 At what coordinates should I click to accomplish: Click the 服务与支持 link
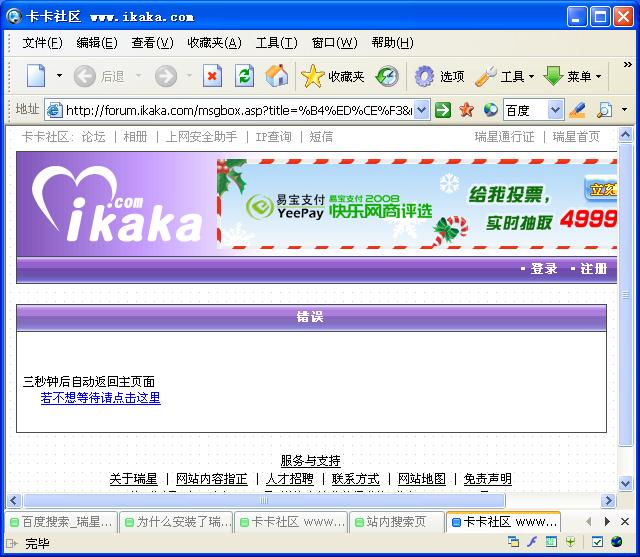pos(311,461)
